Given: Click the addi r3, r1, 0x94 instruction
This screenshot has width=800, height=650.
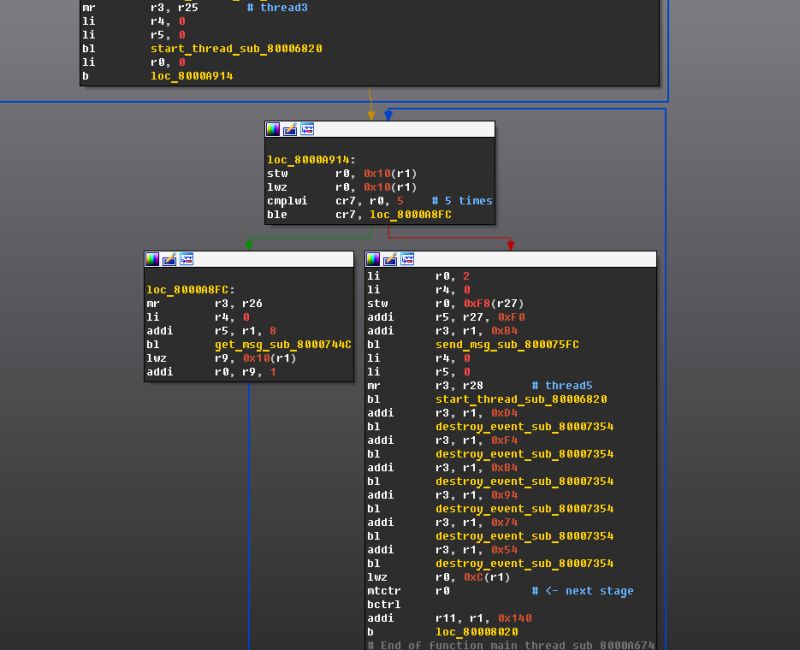Looking at the screenshot, I should (x=442, y=495).
